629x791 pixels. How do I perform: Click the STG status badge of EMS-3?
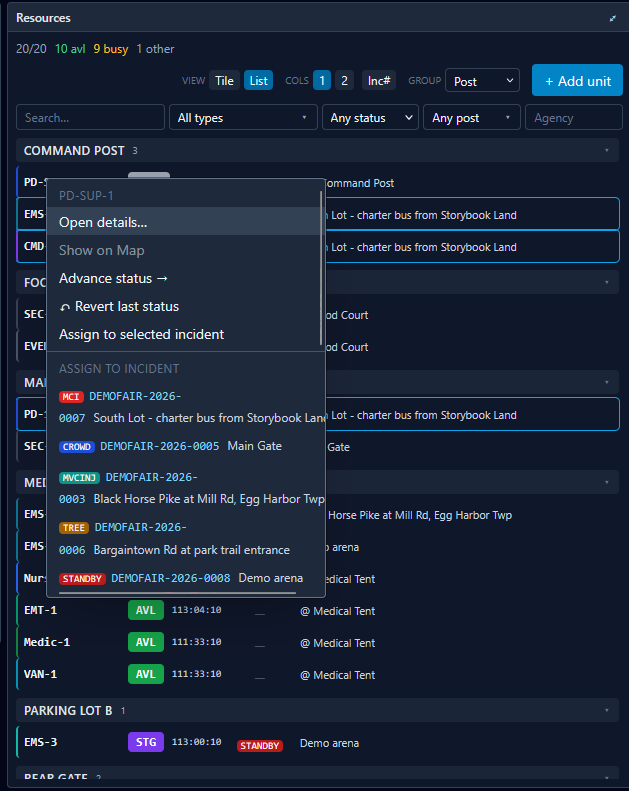146,742
